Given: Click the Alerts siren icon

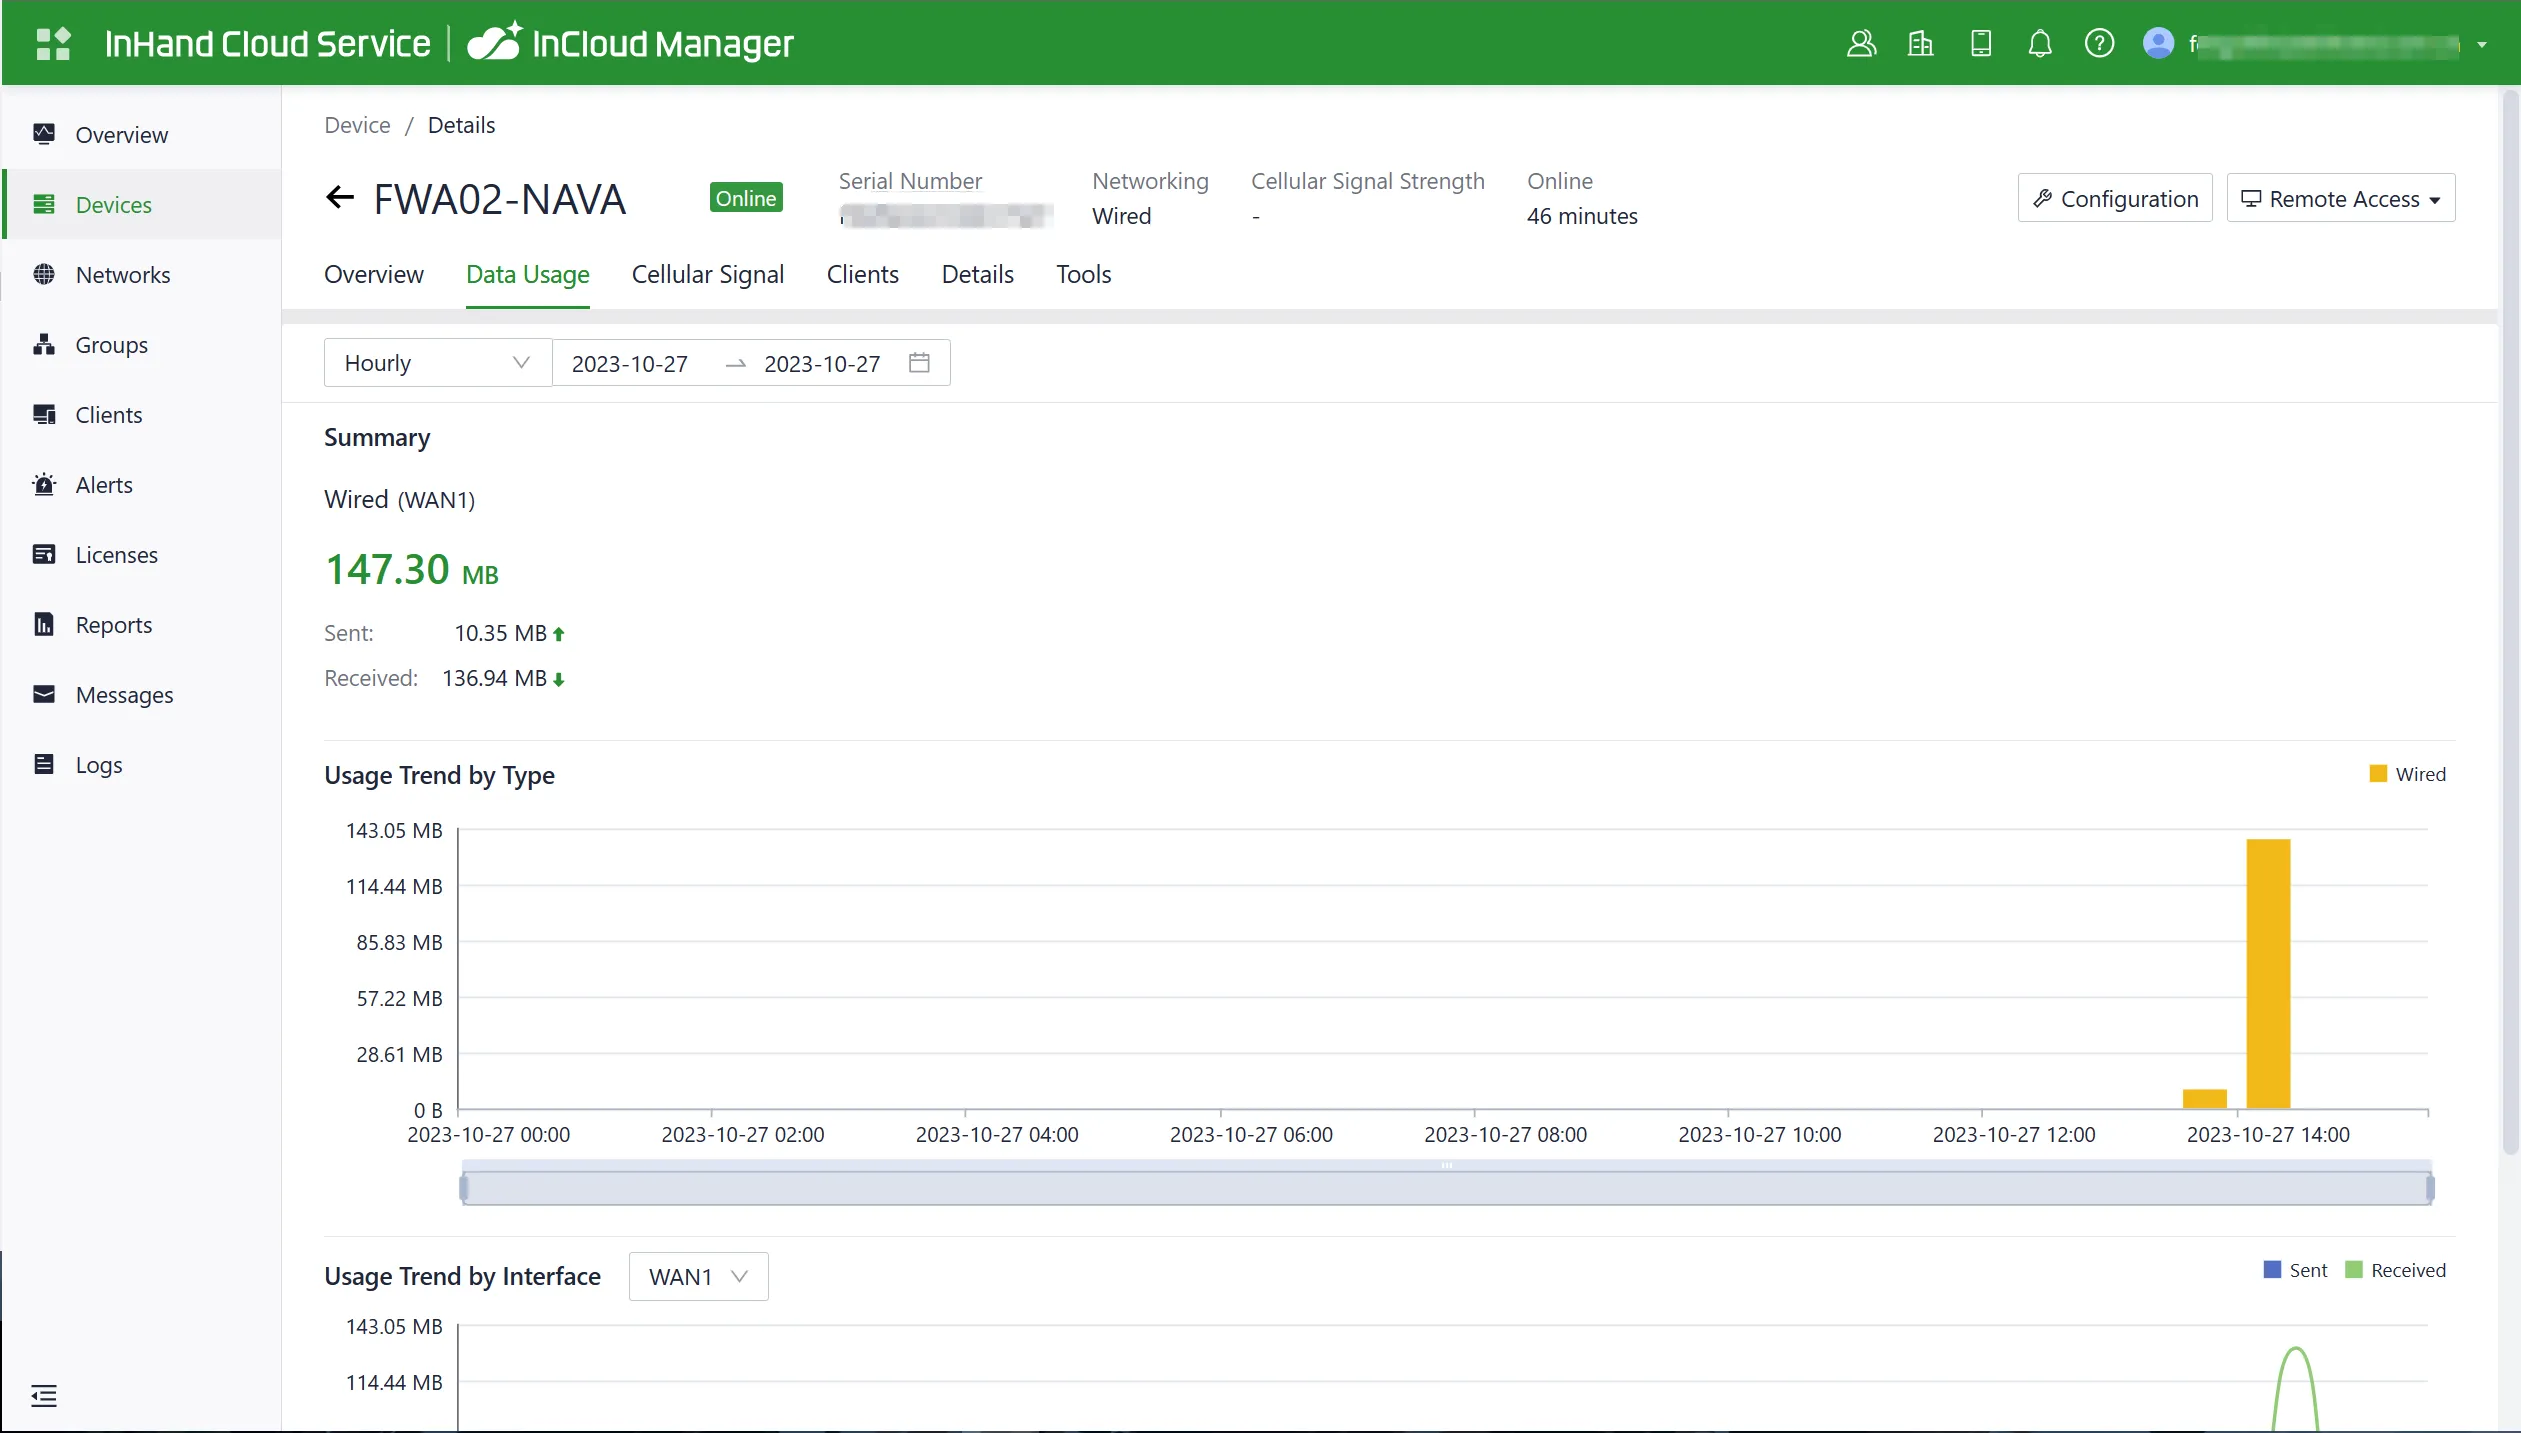Looking at the screenshot, I should [x=44, y=484].
